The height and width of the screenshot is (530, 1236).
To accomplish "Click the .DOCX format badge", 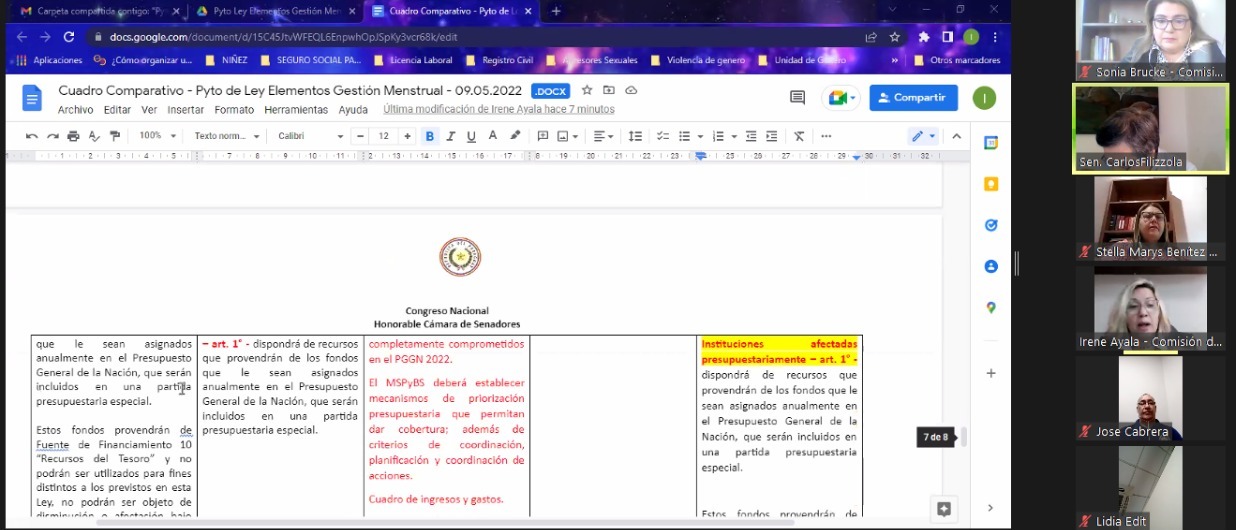I will (x=550, y=91).
